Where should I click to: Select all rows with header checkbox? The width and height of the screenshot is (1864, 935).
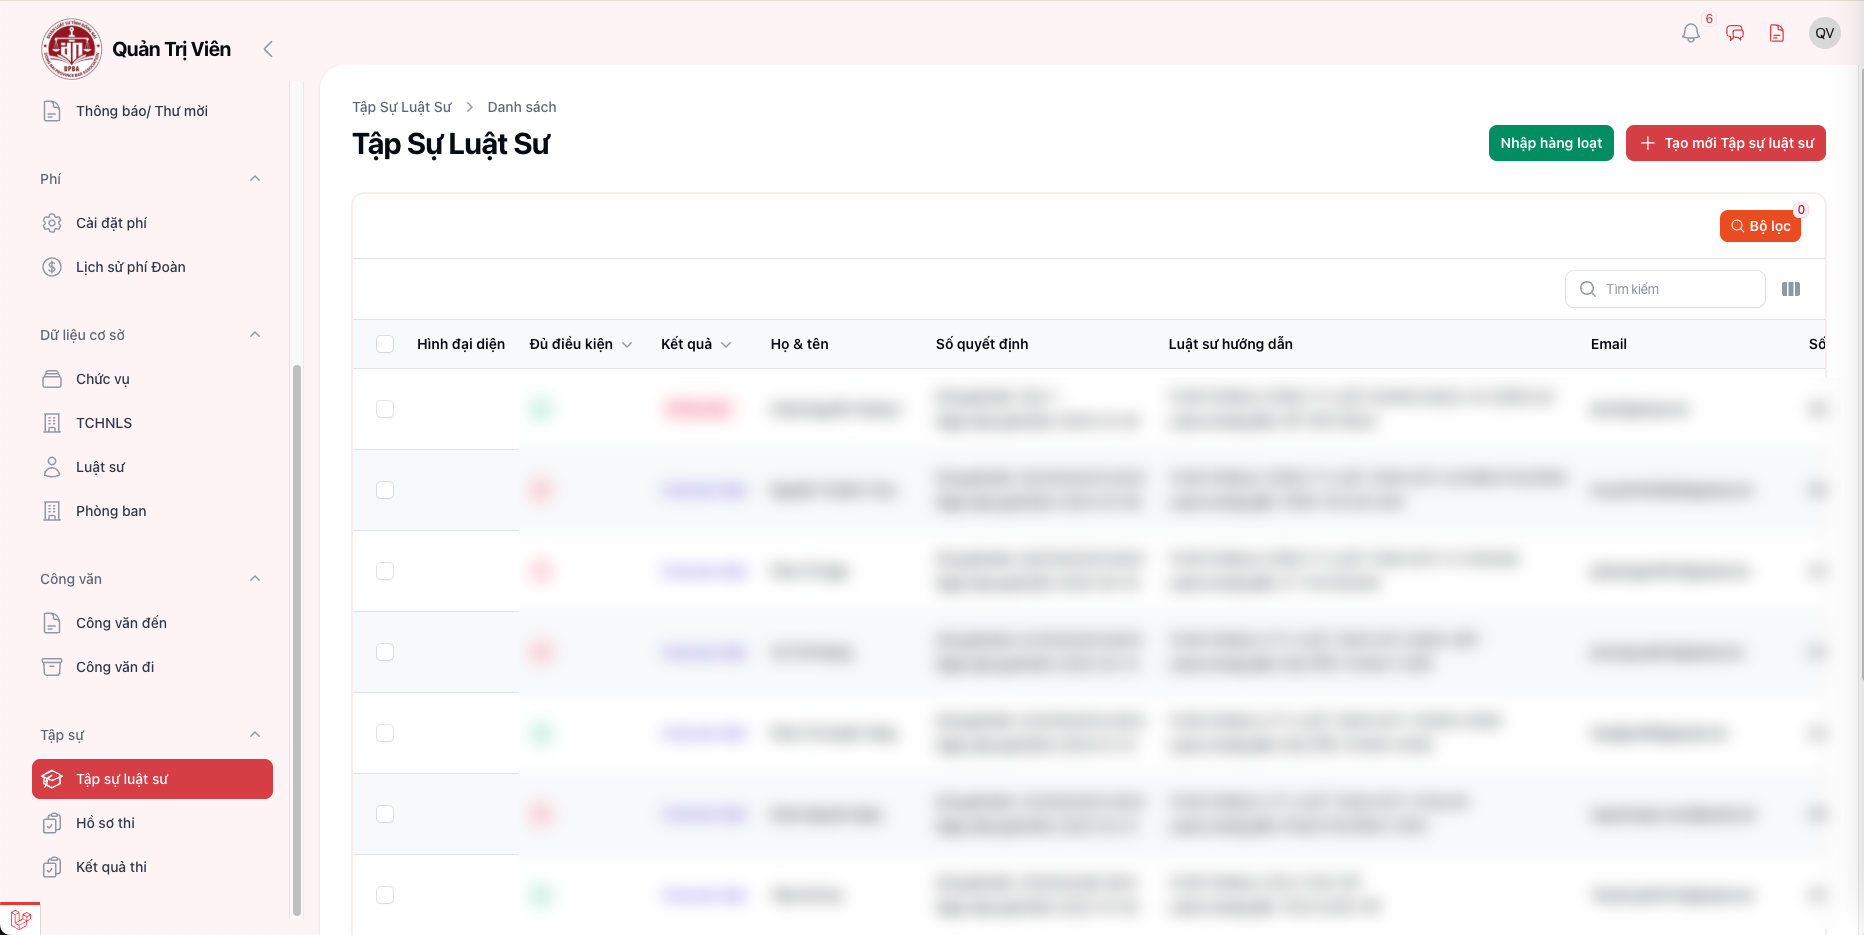[385, 344]
